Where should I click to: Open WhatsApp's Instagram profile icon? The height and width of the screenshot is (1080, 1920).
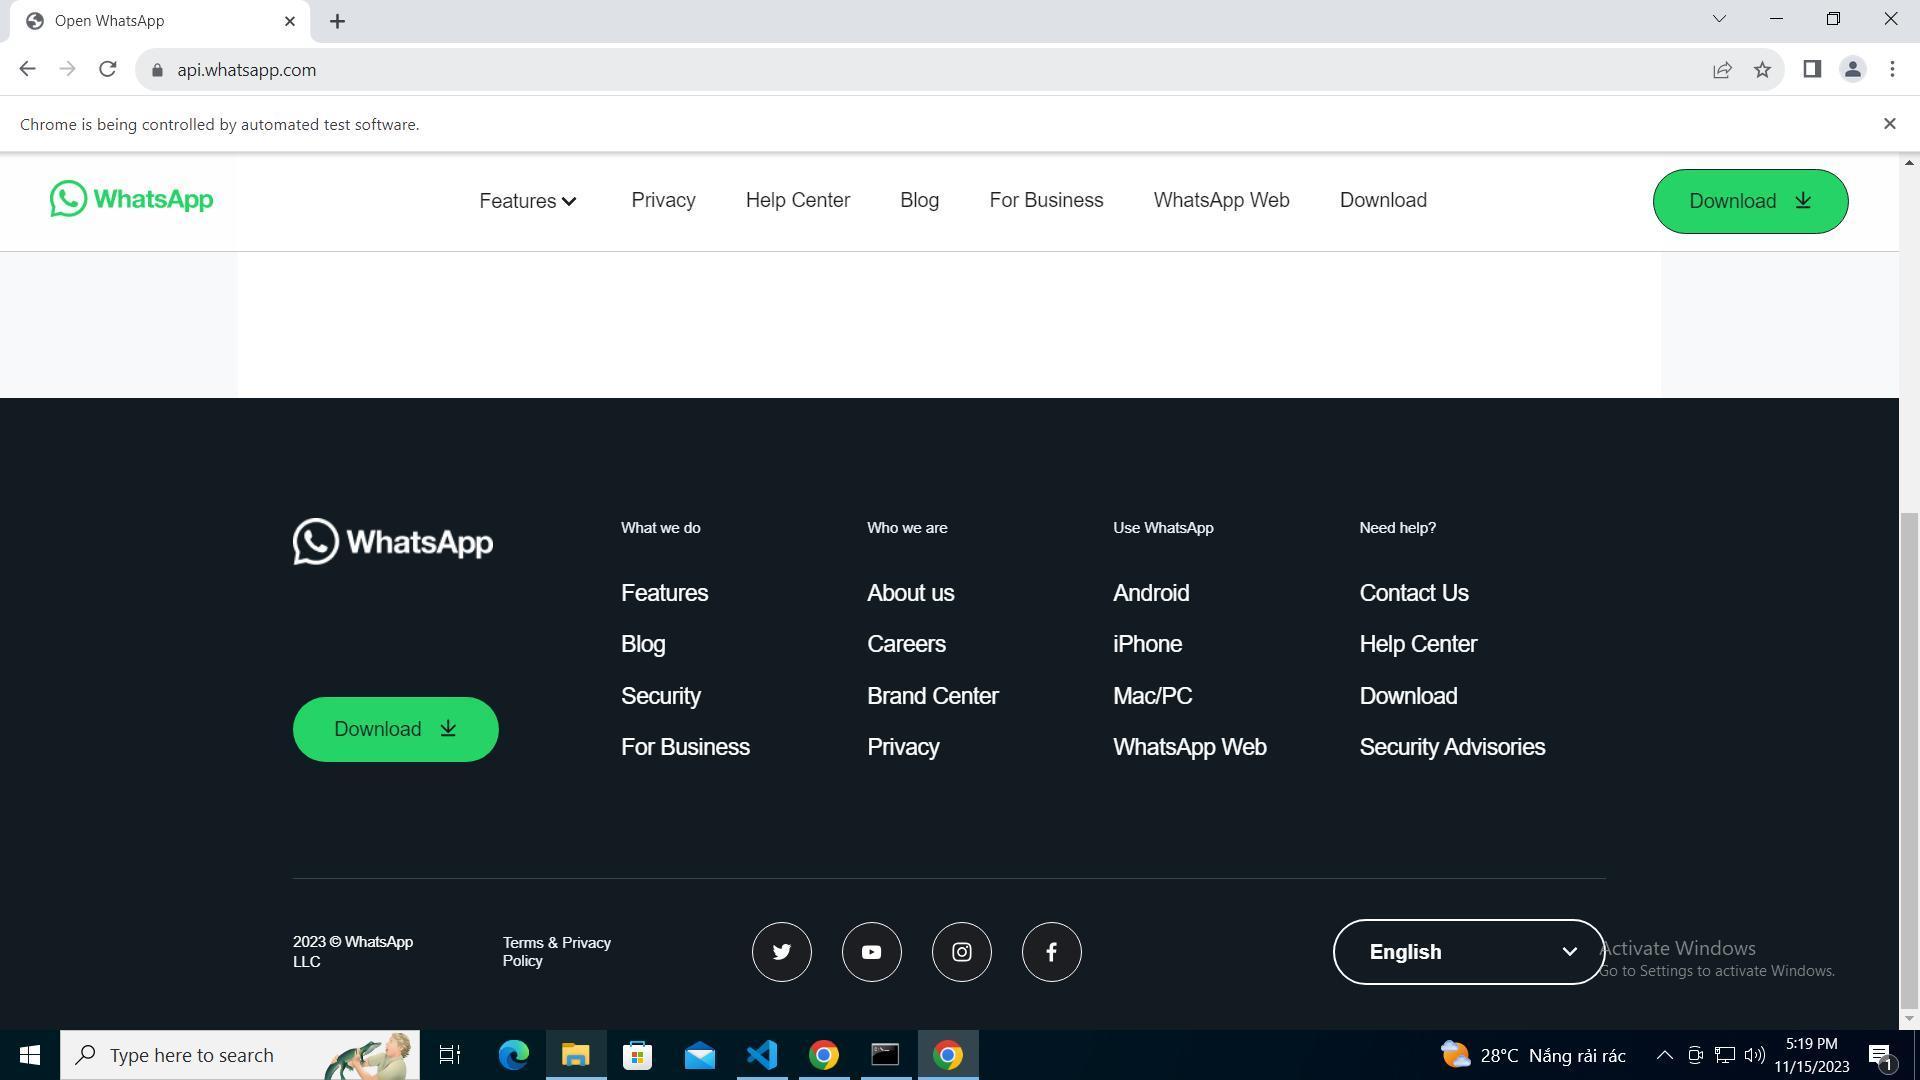(x=961, y=952)
